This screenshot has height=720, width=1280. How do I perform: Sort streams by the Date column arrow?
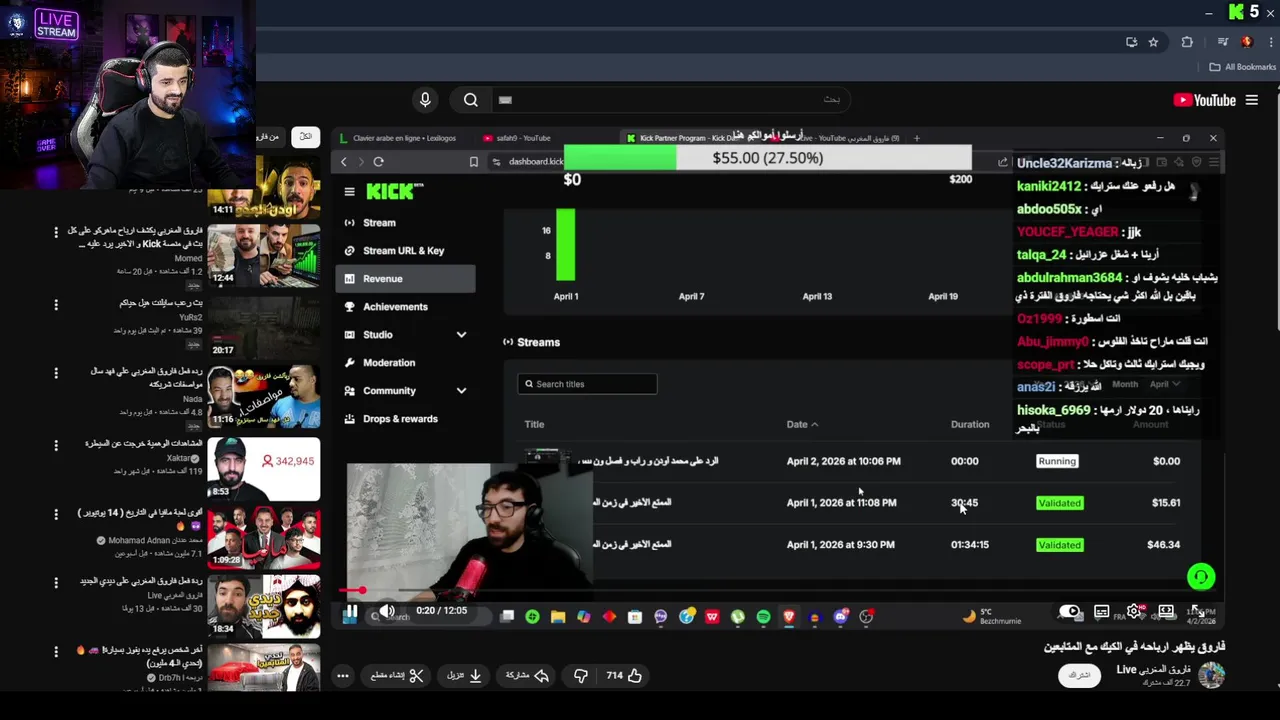pos(814,425)
